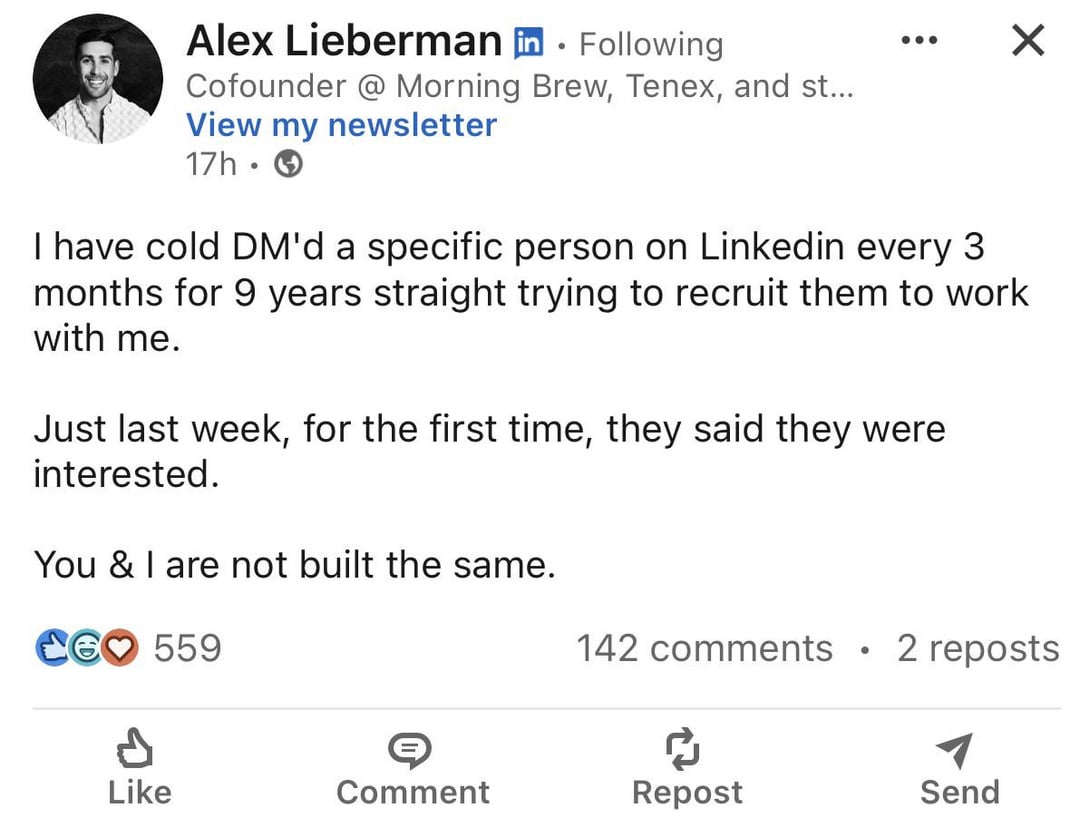Viewport: 1080px width, 827px height.
Task: Click the heart love reaction icon
Action: point(121,648)
